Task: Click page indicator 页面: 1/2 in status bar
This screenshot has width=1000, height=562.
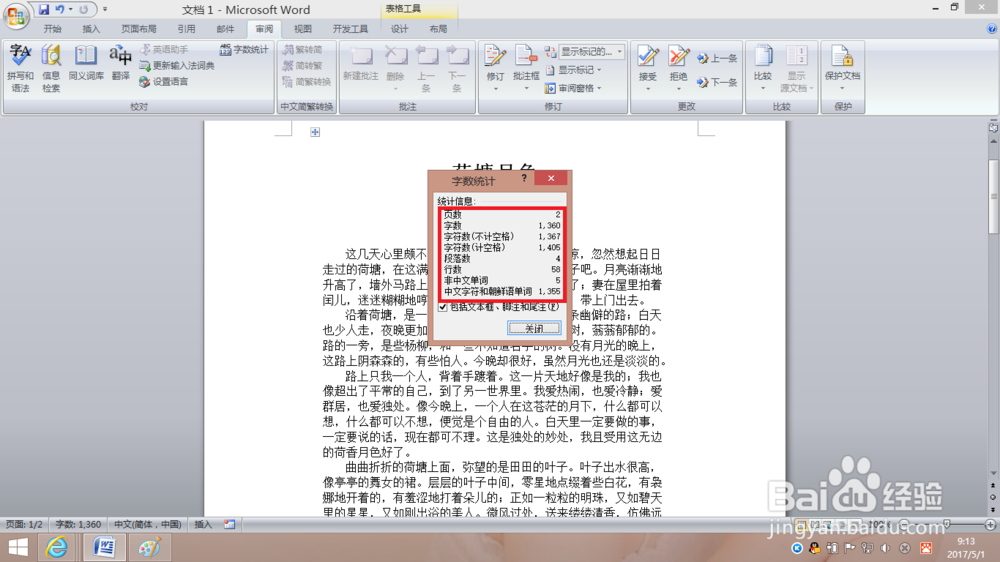Action: [24, 524]
